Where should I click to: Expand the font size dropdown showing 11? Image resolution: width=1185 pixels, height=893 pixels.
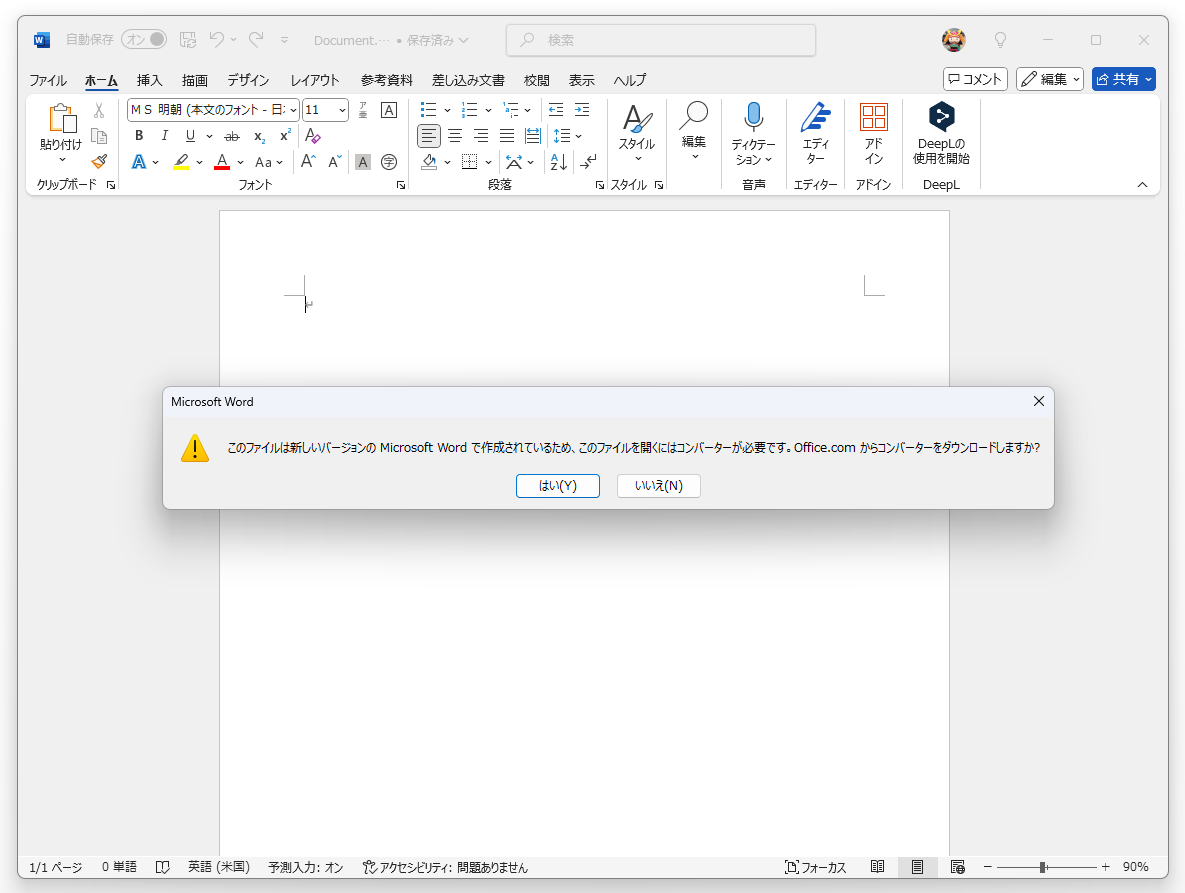(340, 109)
